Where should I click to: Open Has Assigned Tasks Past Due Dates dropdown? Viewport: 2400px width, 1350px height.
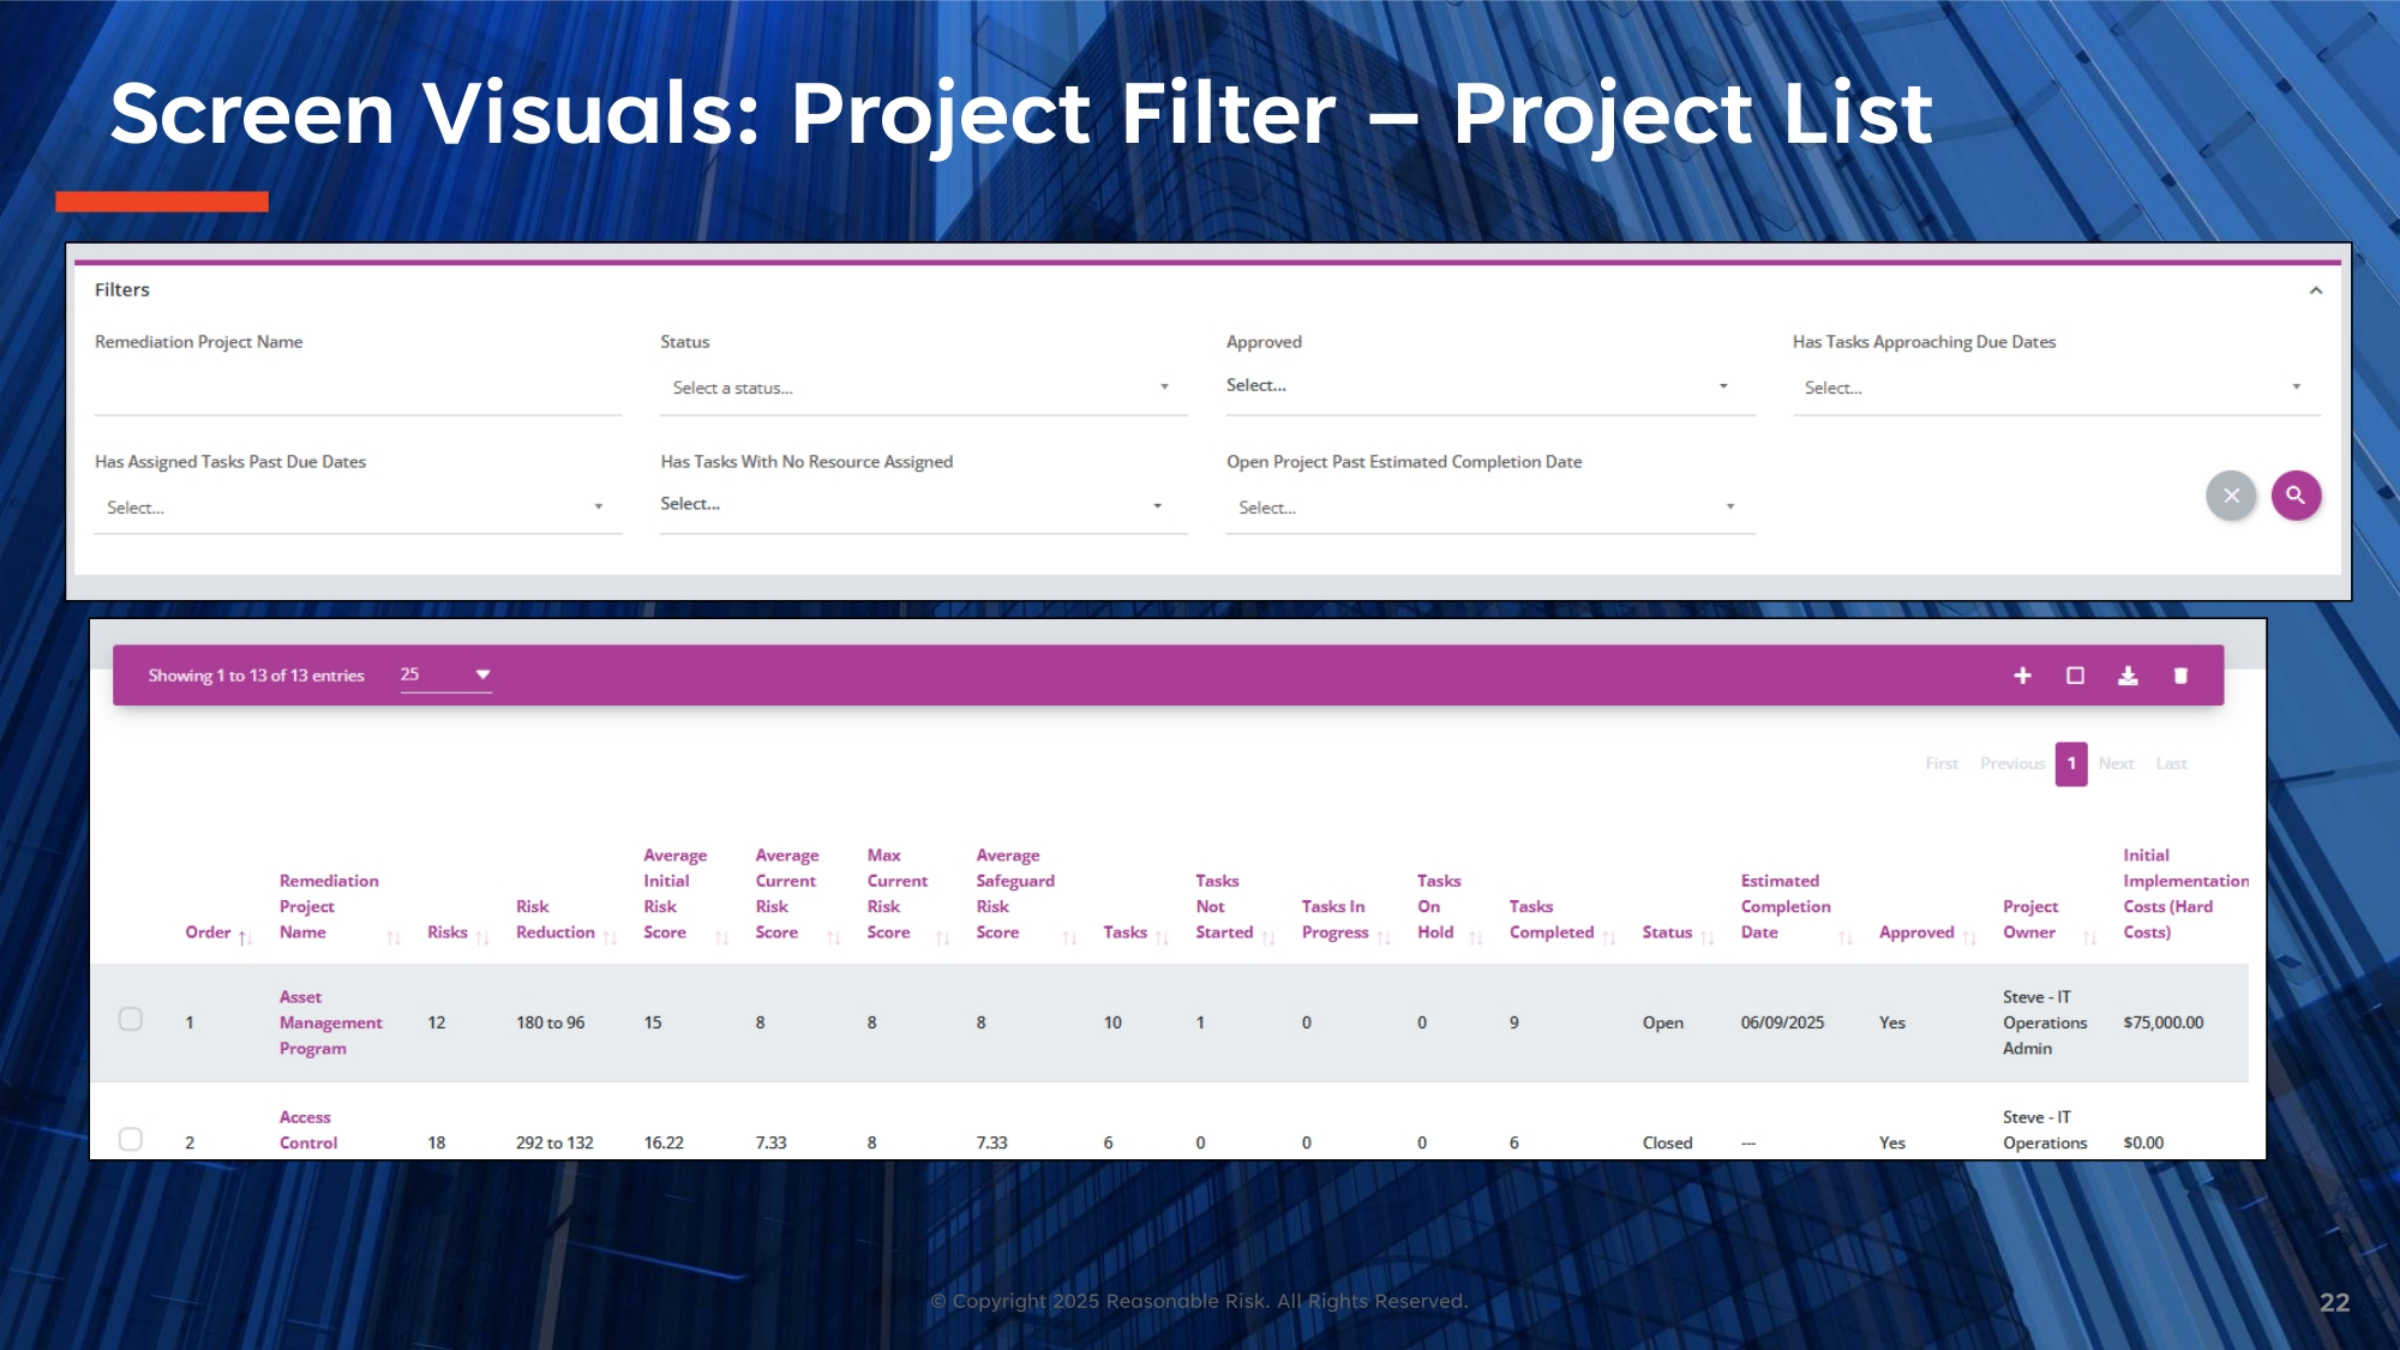click(x=358, y=508)
